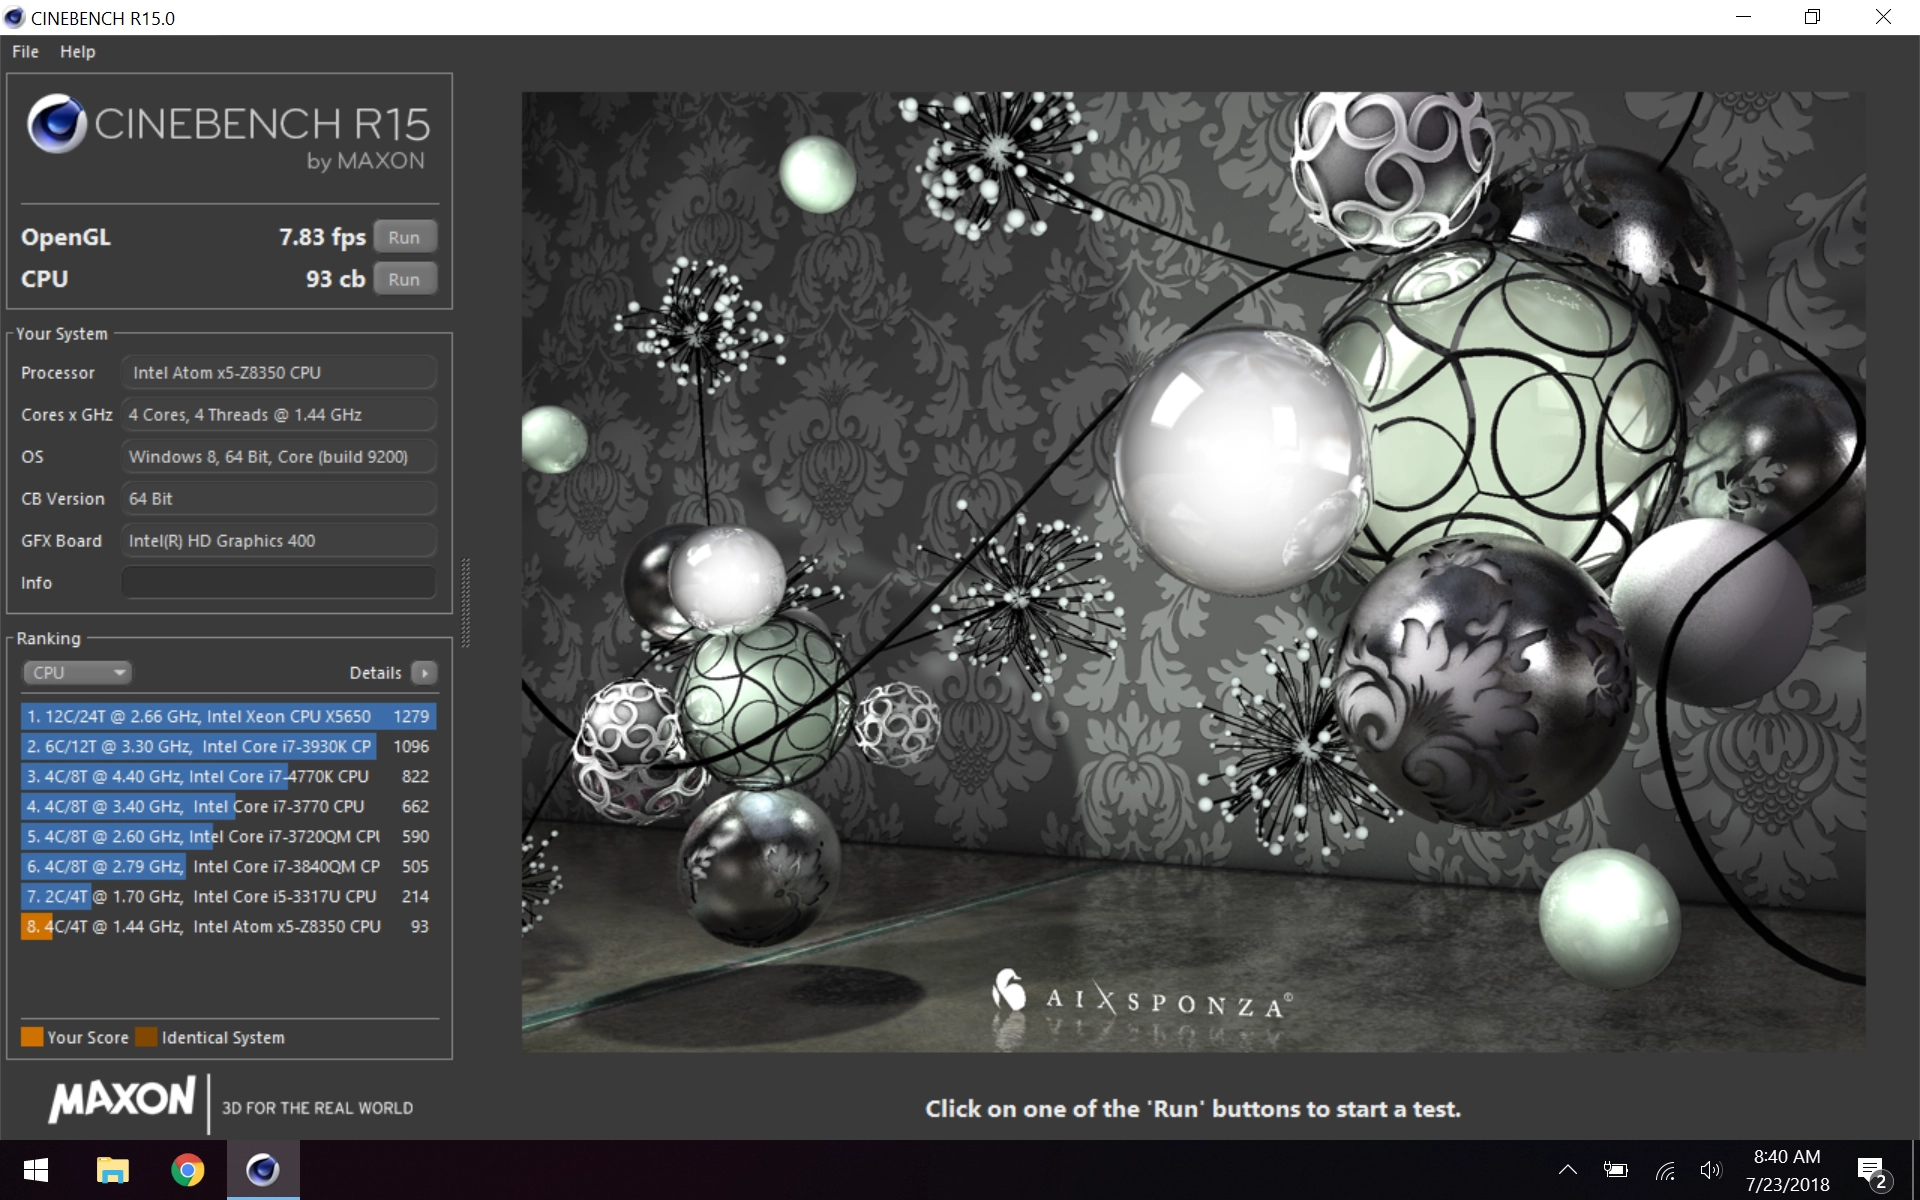Click the OpenGL score 7.83 fps
Viewport: 1920px width, 1200px height.
(322, 237)
